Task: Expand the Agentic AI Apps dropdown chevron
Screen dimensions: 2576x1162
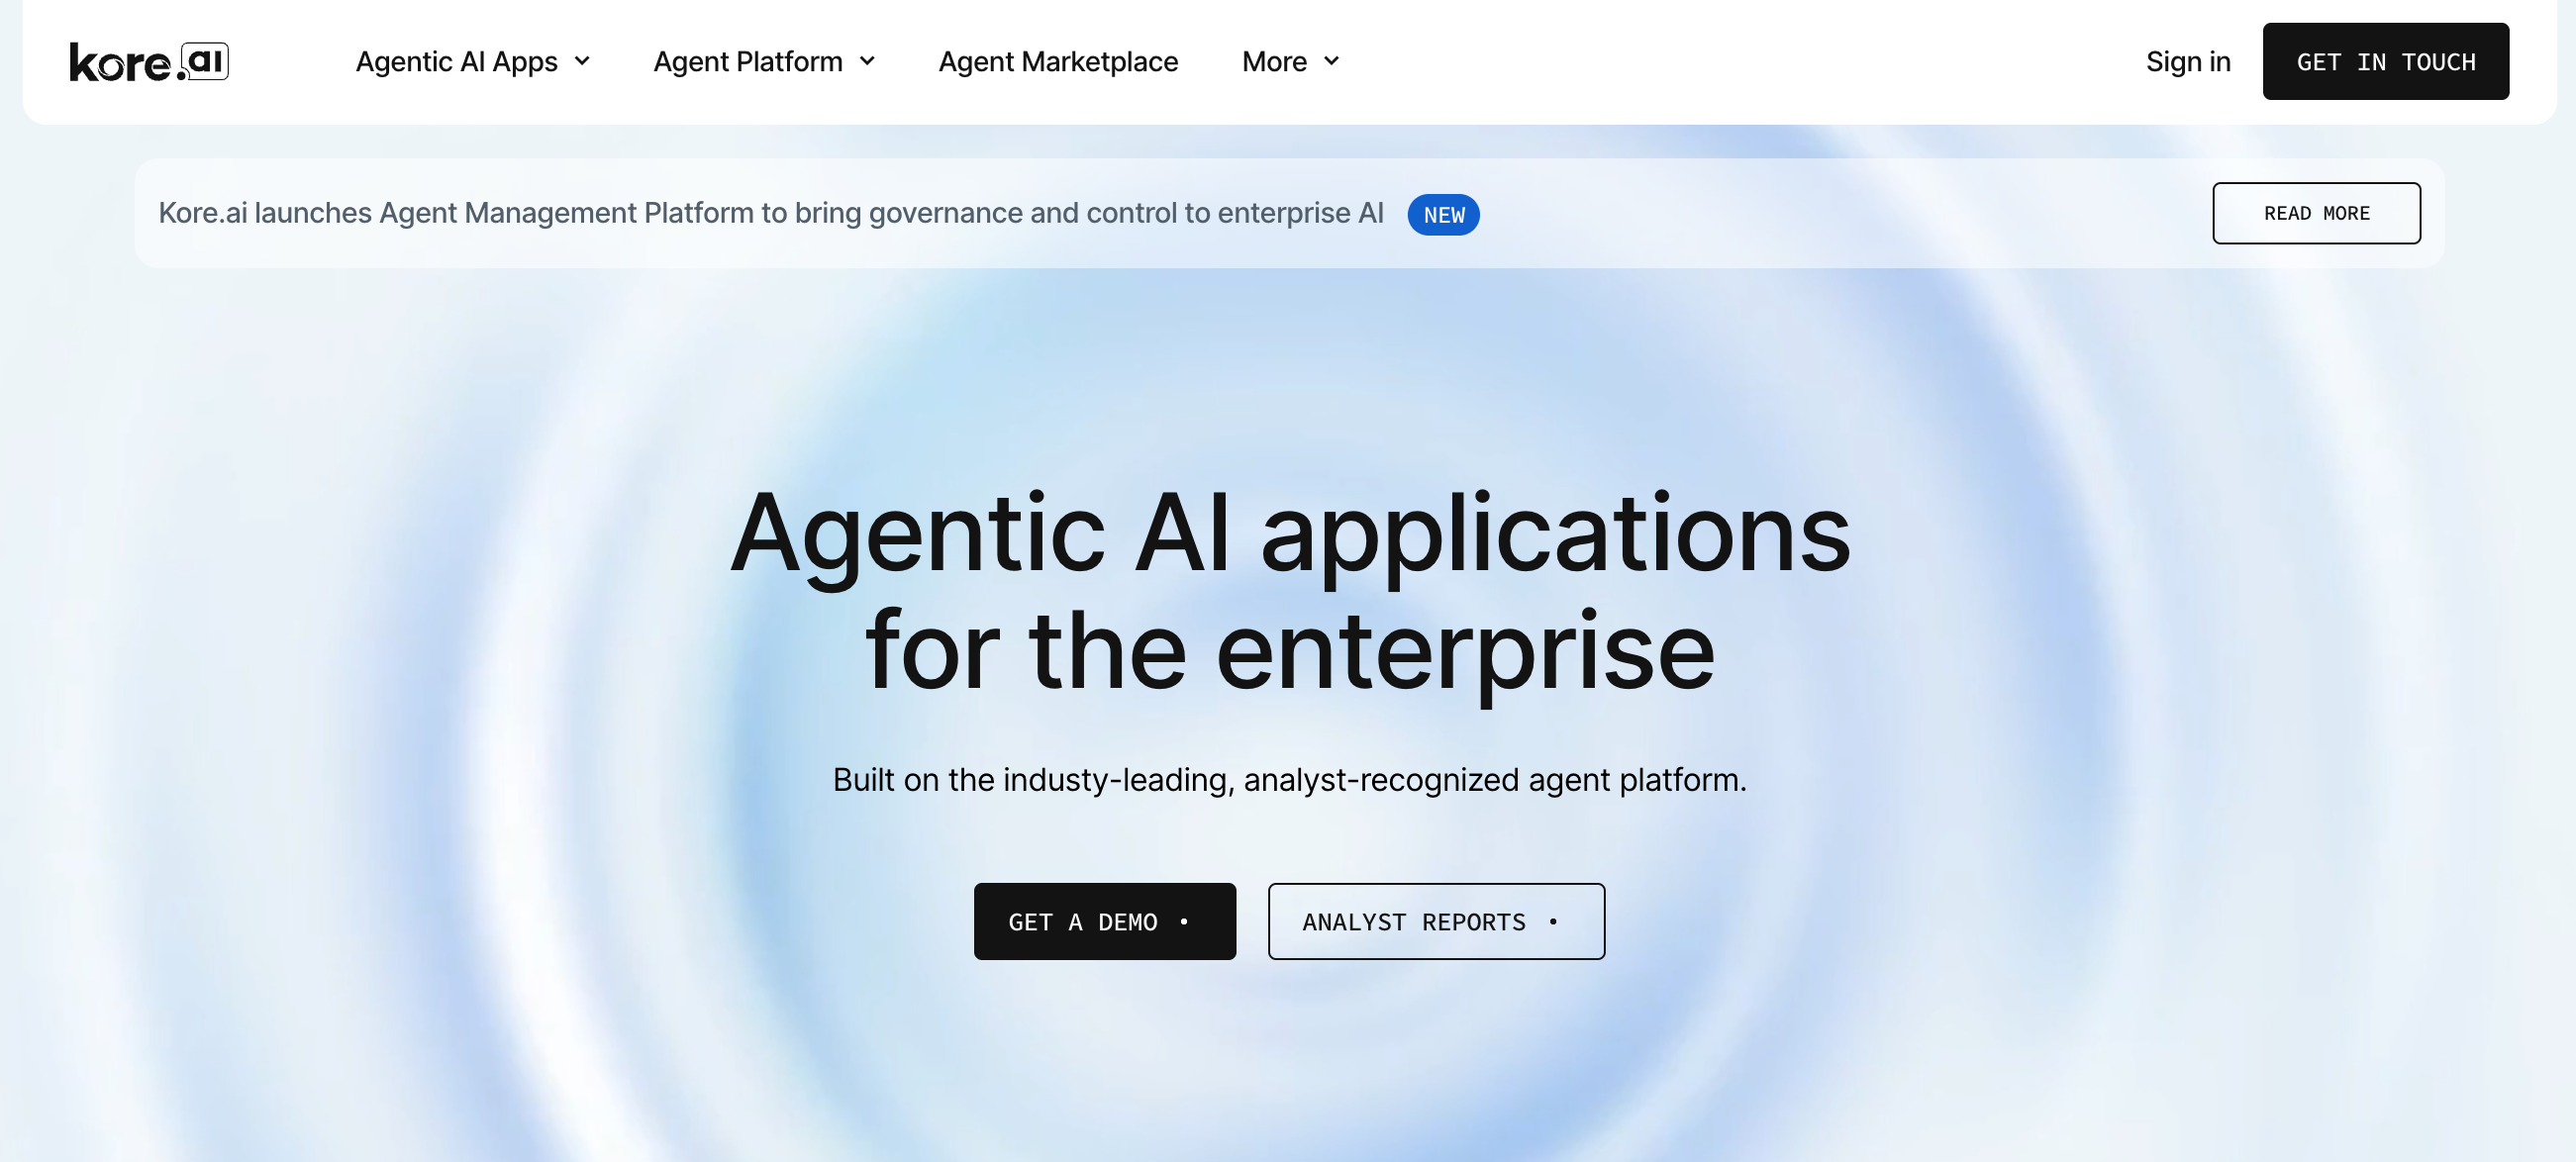Action: (x=583, y=61)
